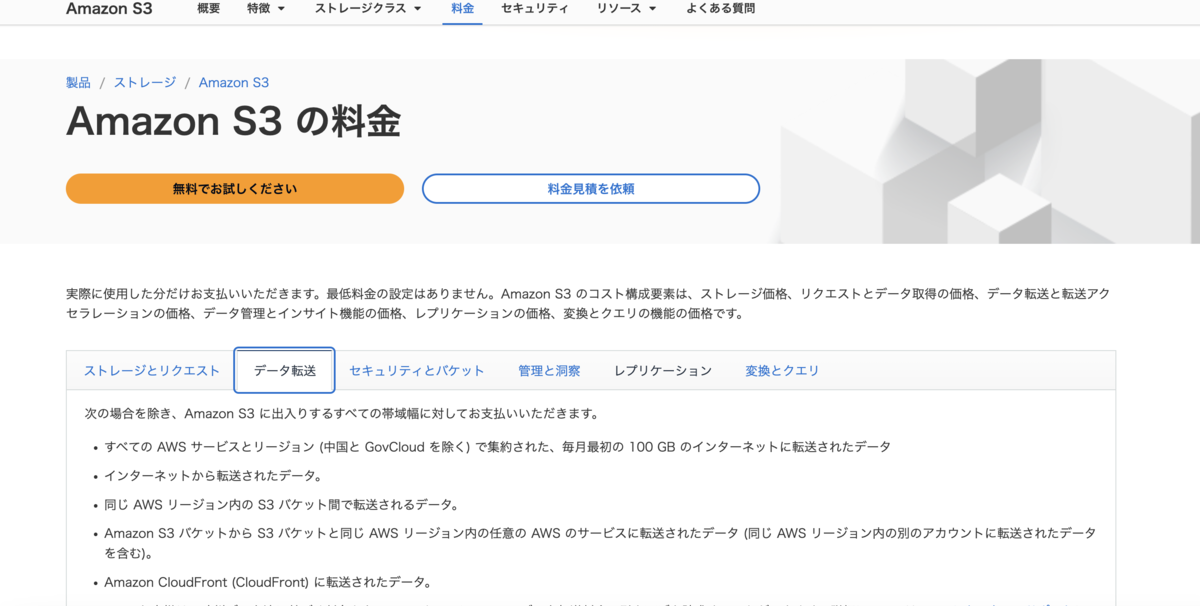
Task: Click the Amazon CloudFront (CloudFront) bullet text
Action: click(268, 582)
